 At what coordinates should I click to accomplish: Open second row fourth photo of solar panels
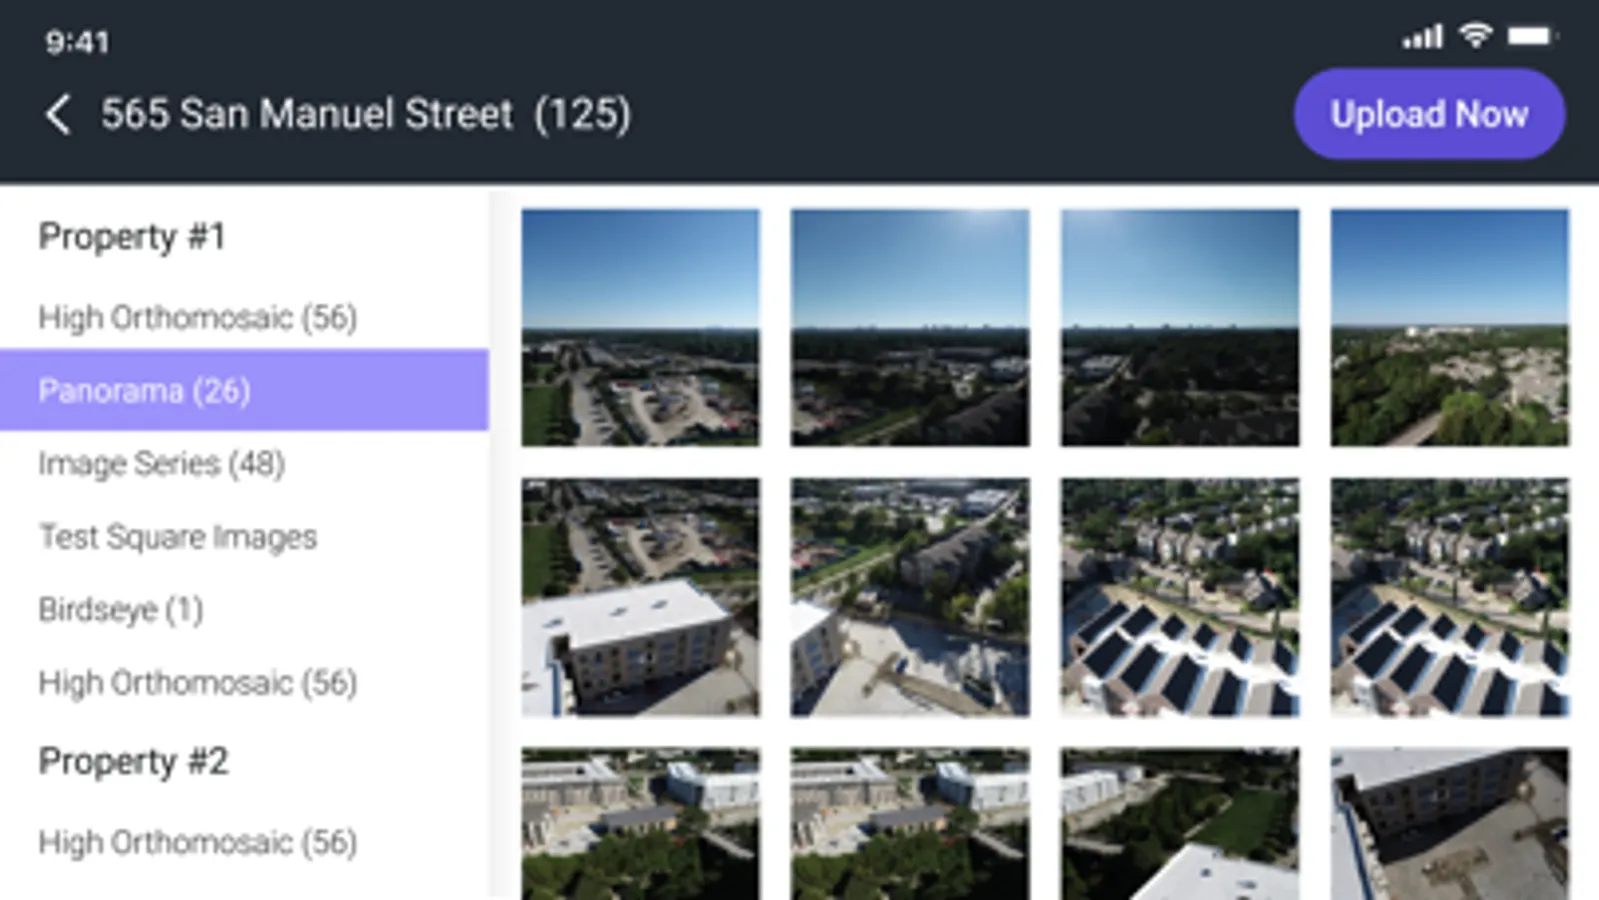click(x=1450, y=597)
